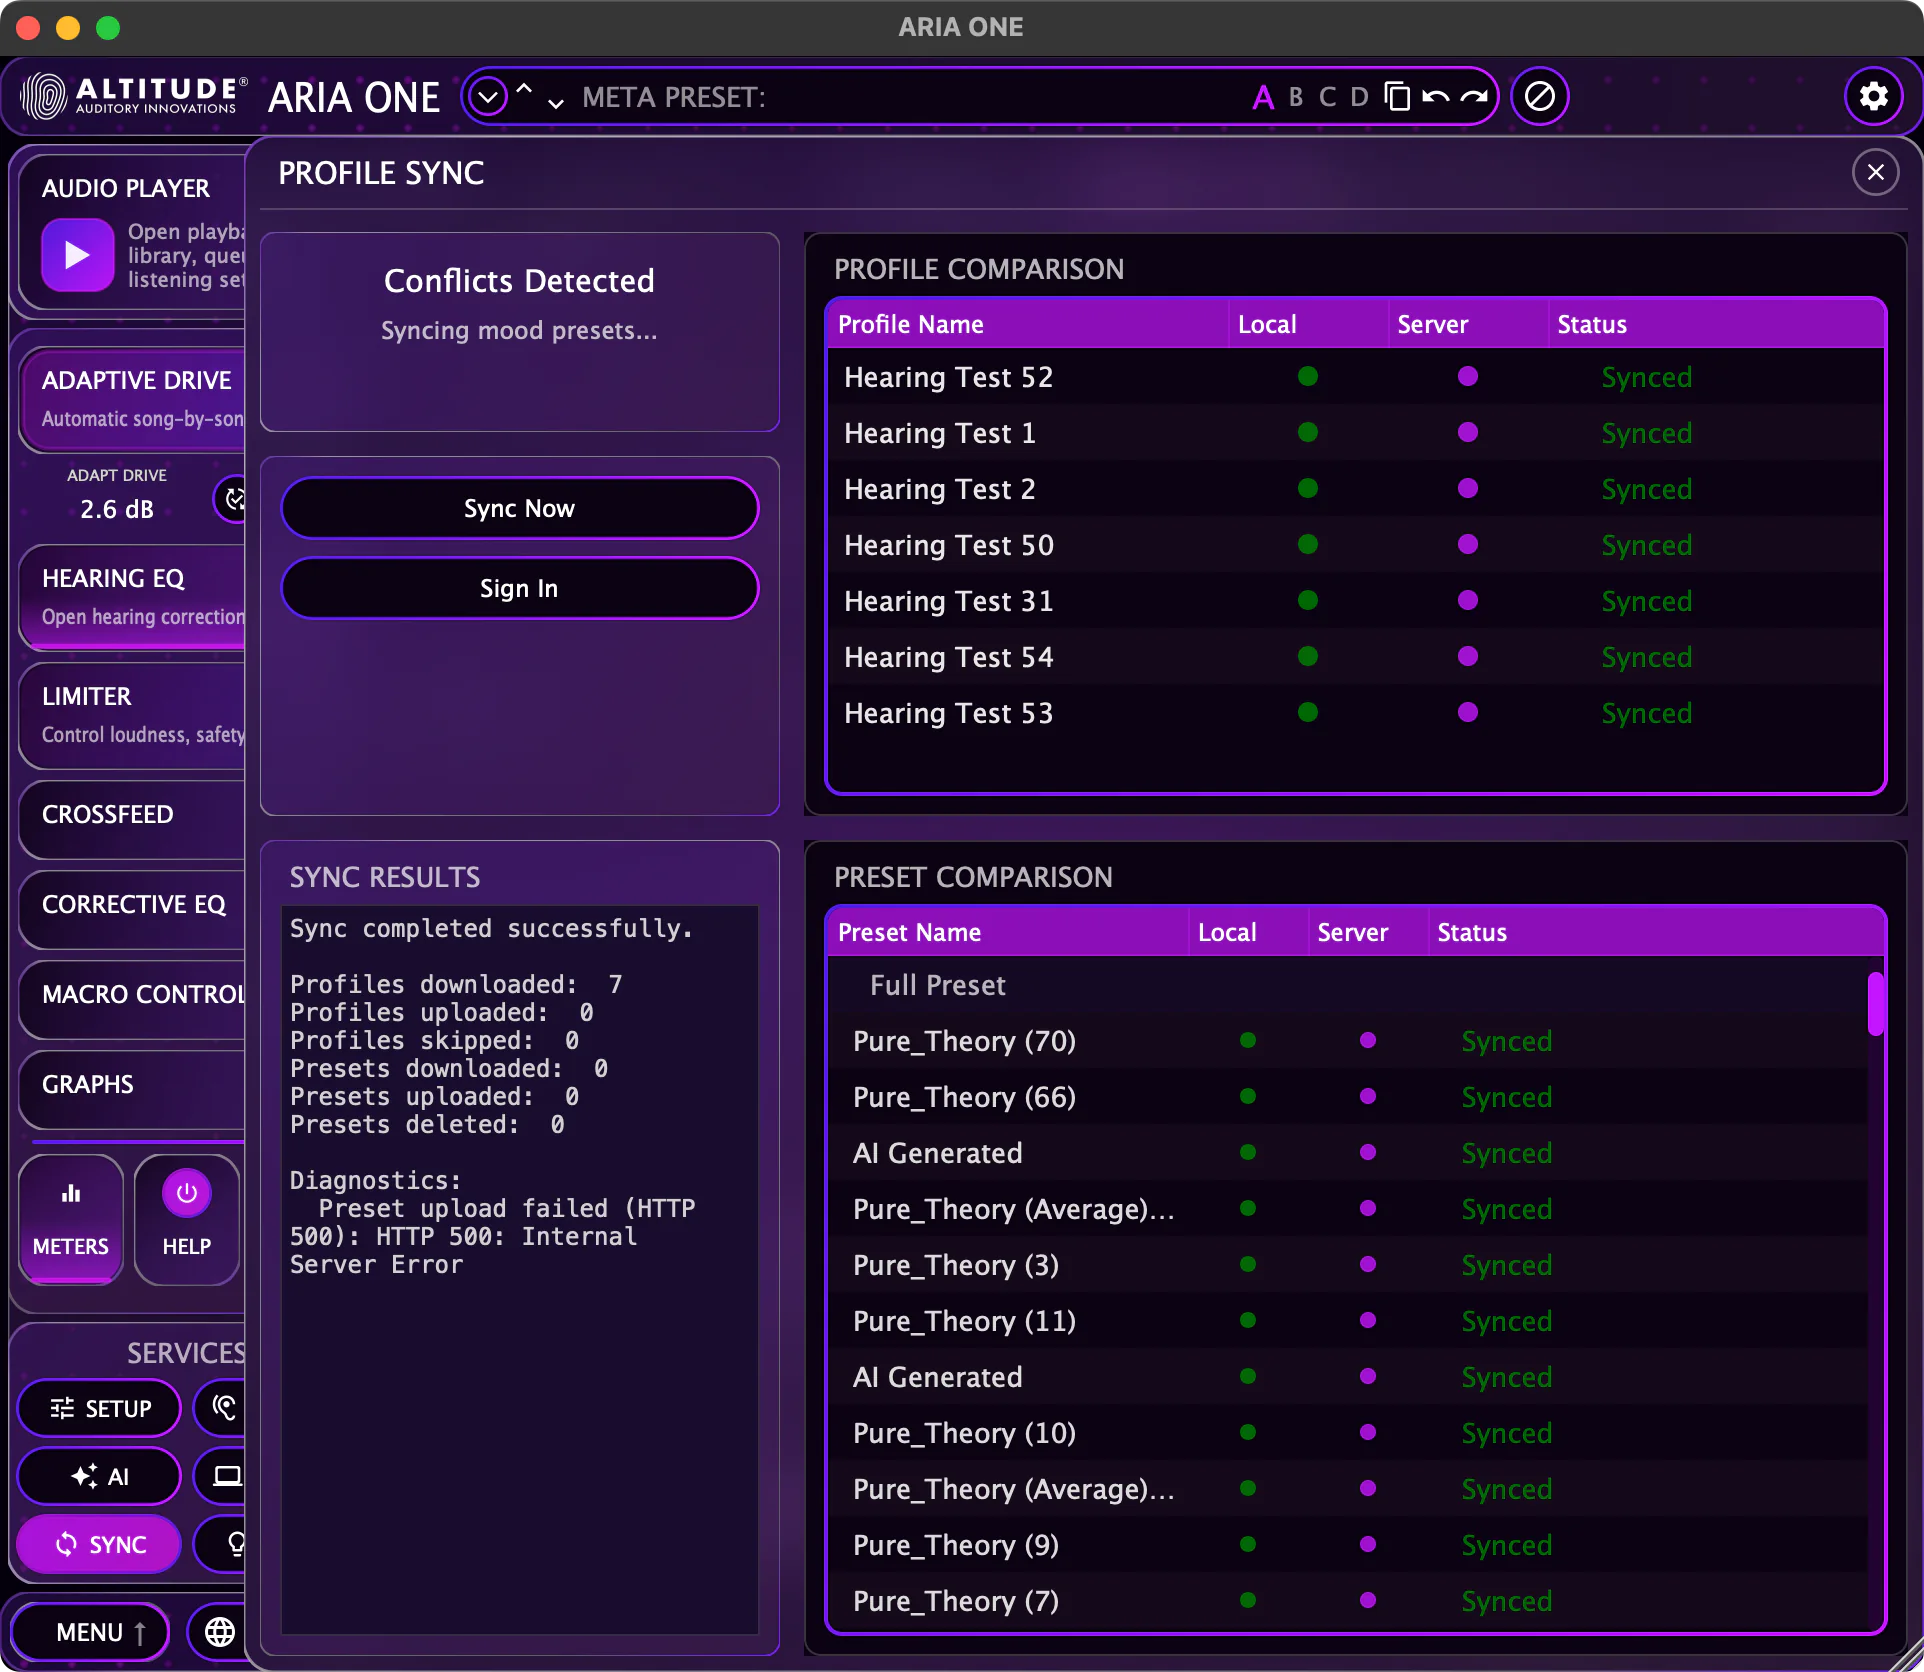Click the Altitude Auditory Innovations logo
1924x1672 pixels.
pos(132,96)
